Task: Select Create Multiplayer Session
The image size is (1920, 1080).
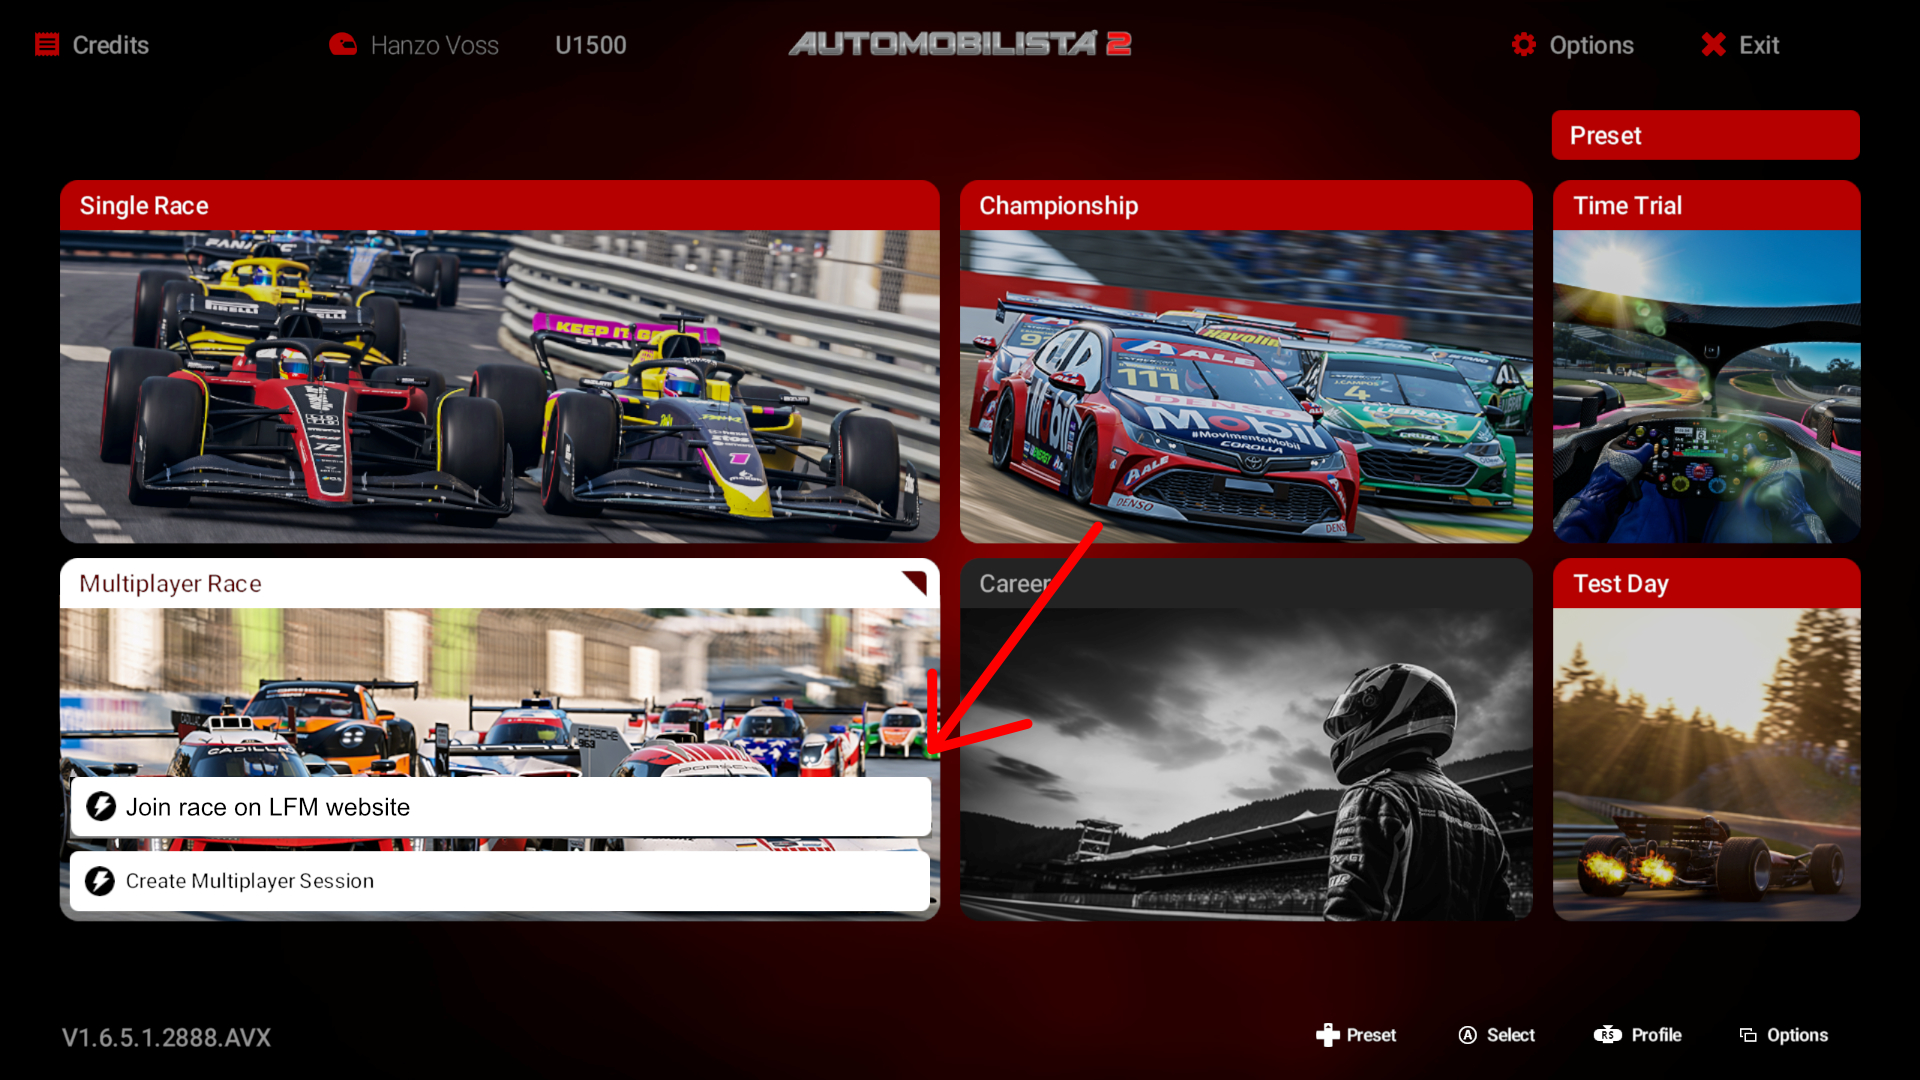Action: [x=500, y=881]
